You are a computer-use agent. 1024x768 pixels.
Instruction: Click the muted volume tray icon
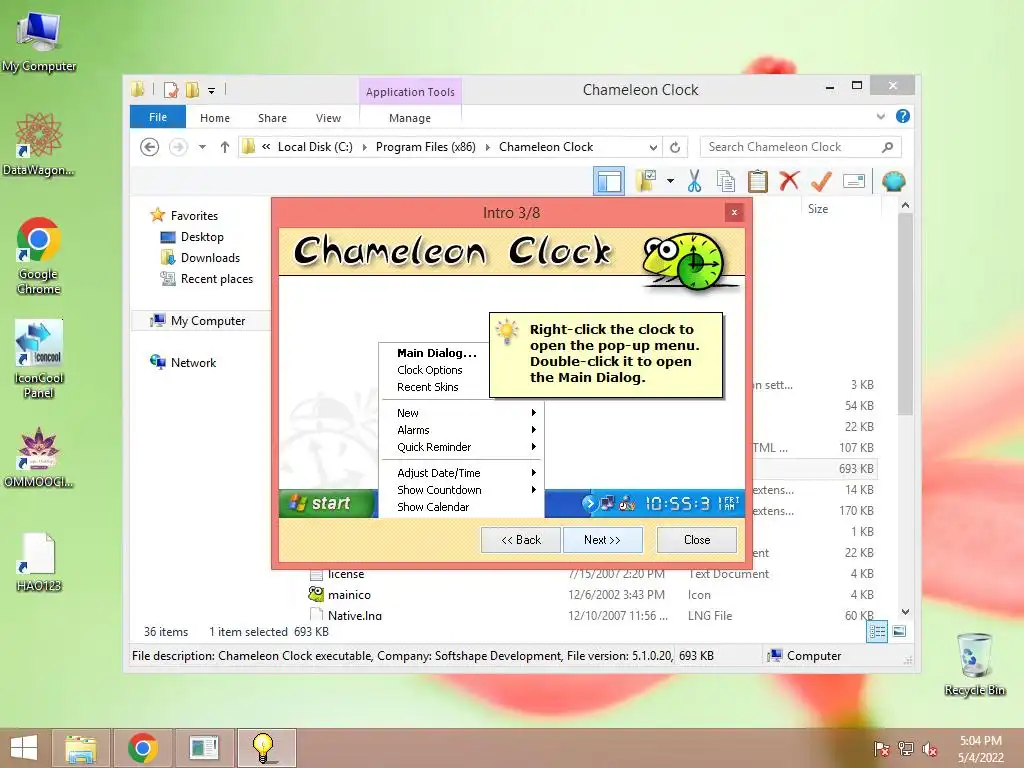(x=930, y=750)
